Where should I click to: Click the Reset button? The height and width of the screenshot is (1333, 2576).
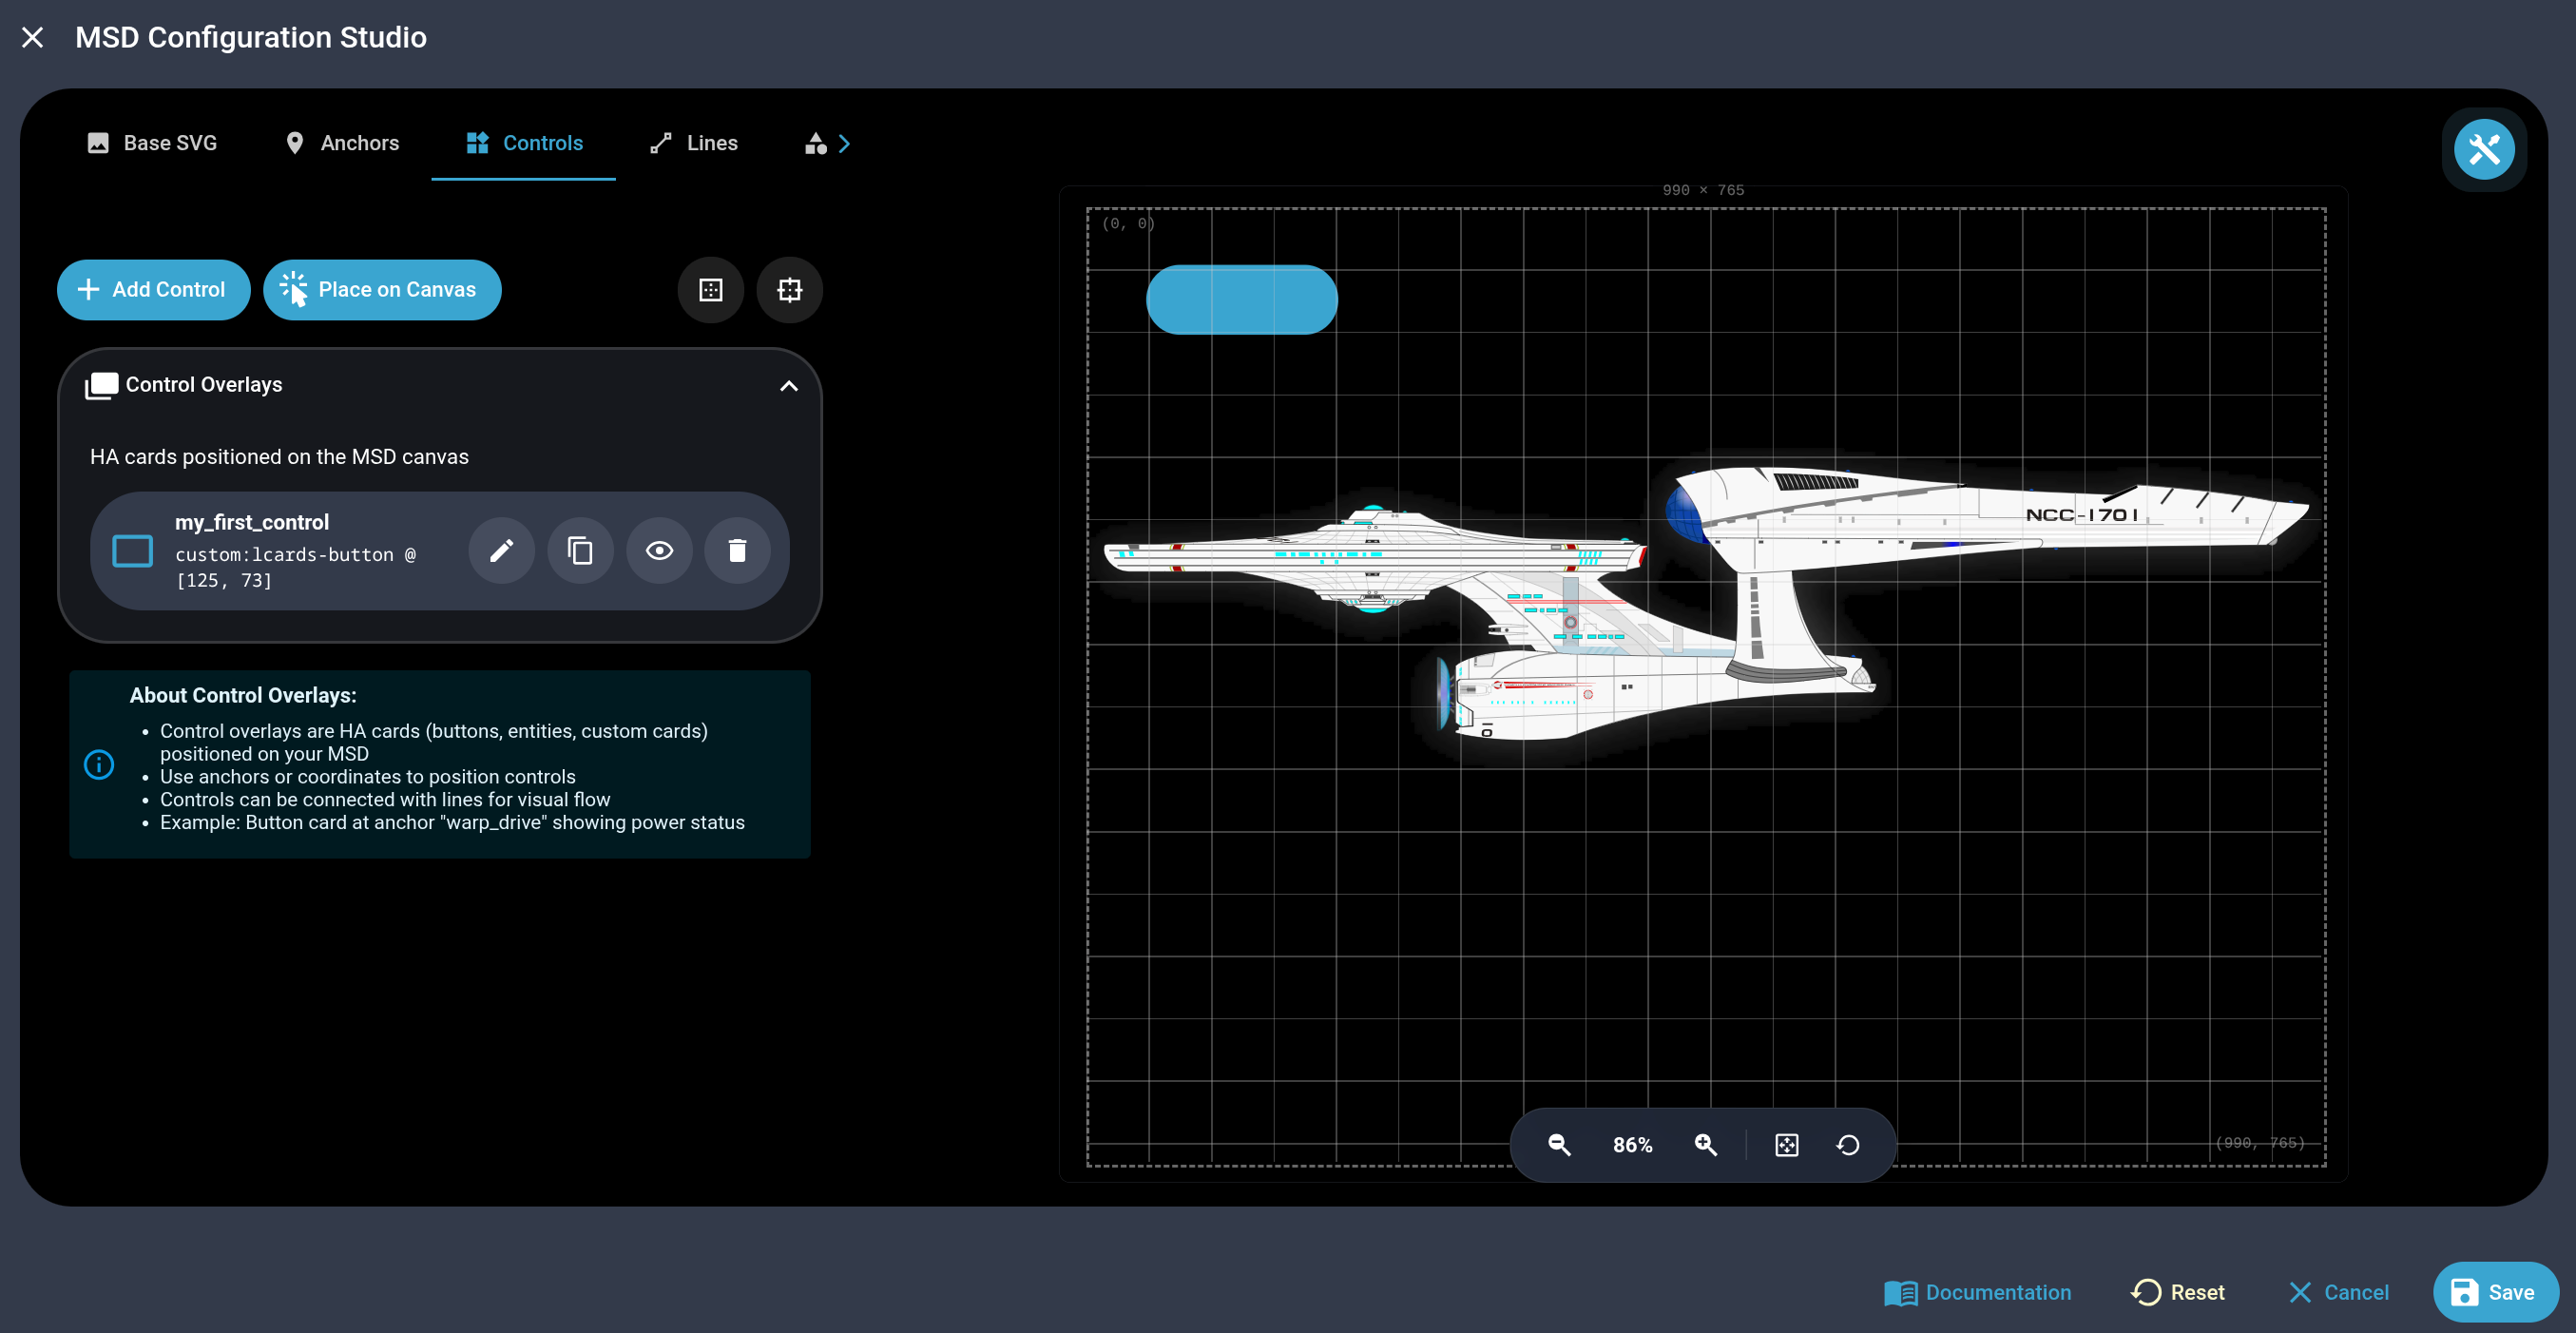pyautogui.click(x=2177, y=1293)
